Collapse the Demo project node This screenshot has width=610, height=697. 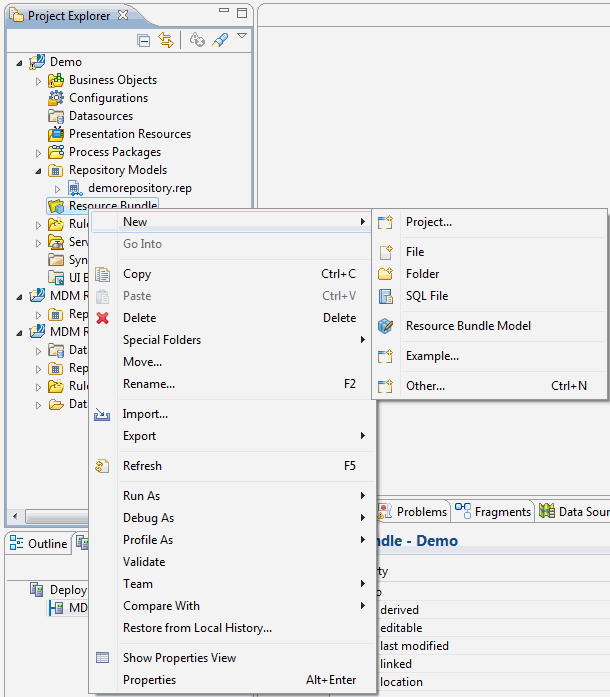(19, 63)
